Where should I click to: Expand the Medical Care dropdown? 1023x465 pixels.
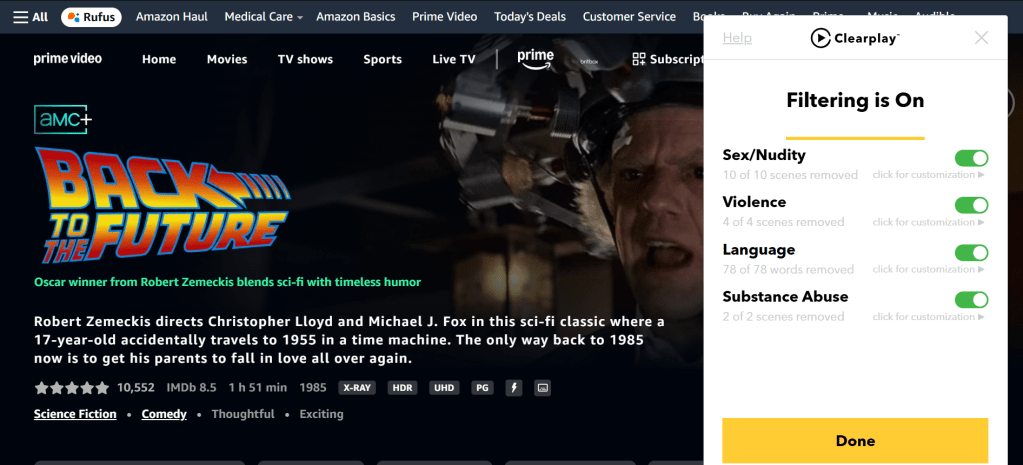(264, 17)
